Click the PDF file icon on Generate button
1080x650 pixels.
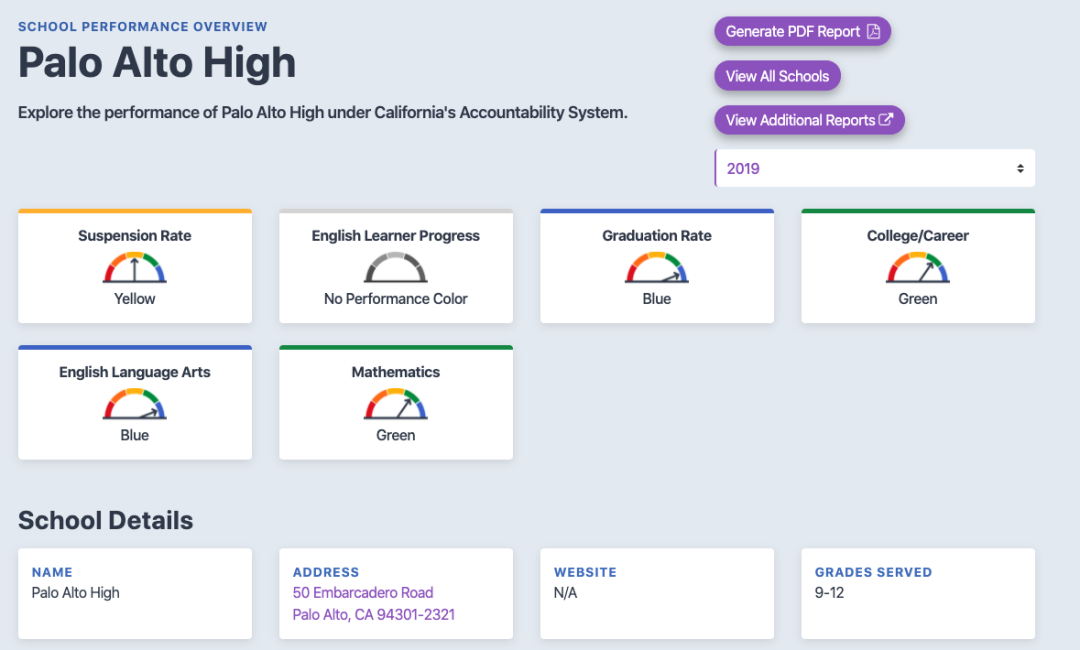click(x=873, y=32)
